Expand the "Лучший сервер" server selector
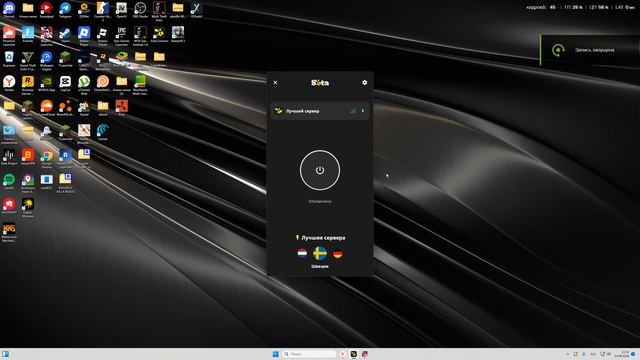Viewport: 640px width, 360px height. pos(320,111)
